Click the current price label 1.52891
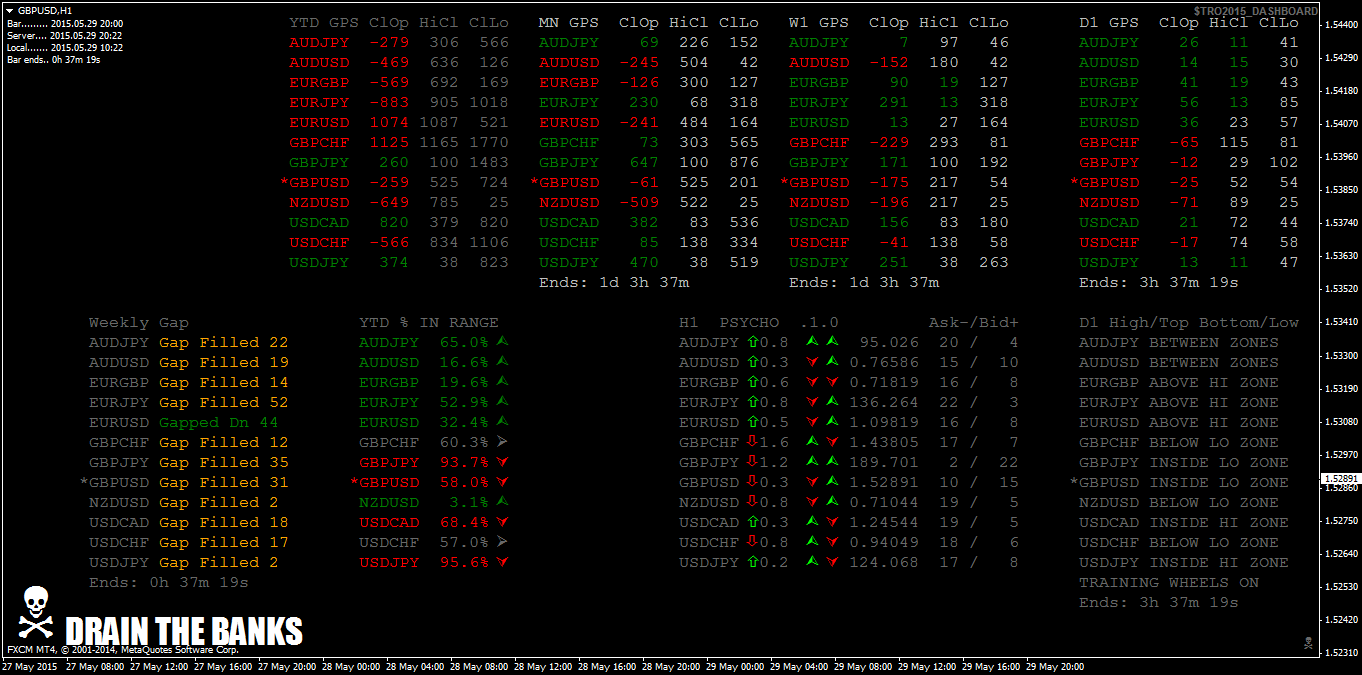 pyautogui.click(x=1340, y=479)
